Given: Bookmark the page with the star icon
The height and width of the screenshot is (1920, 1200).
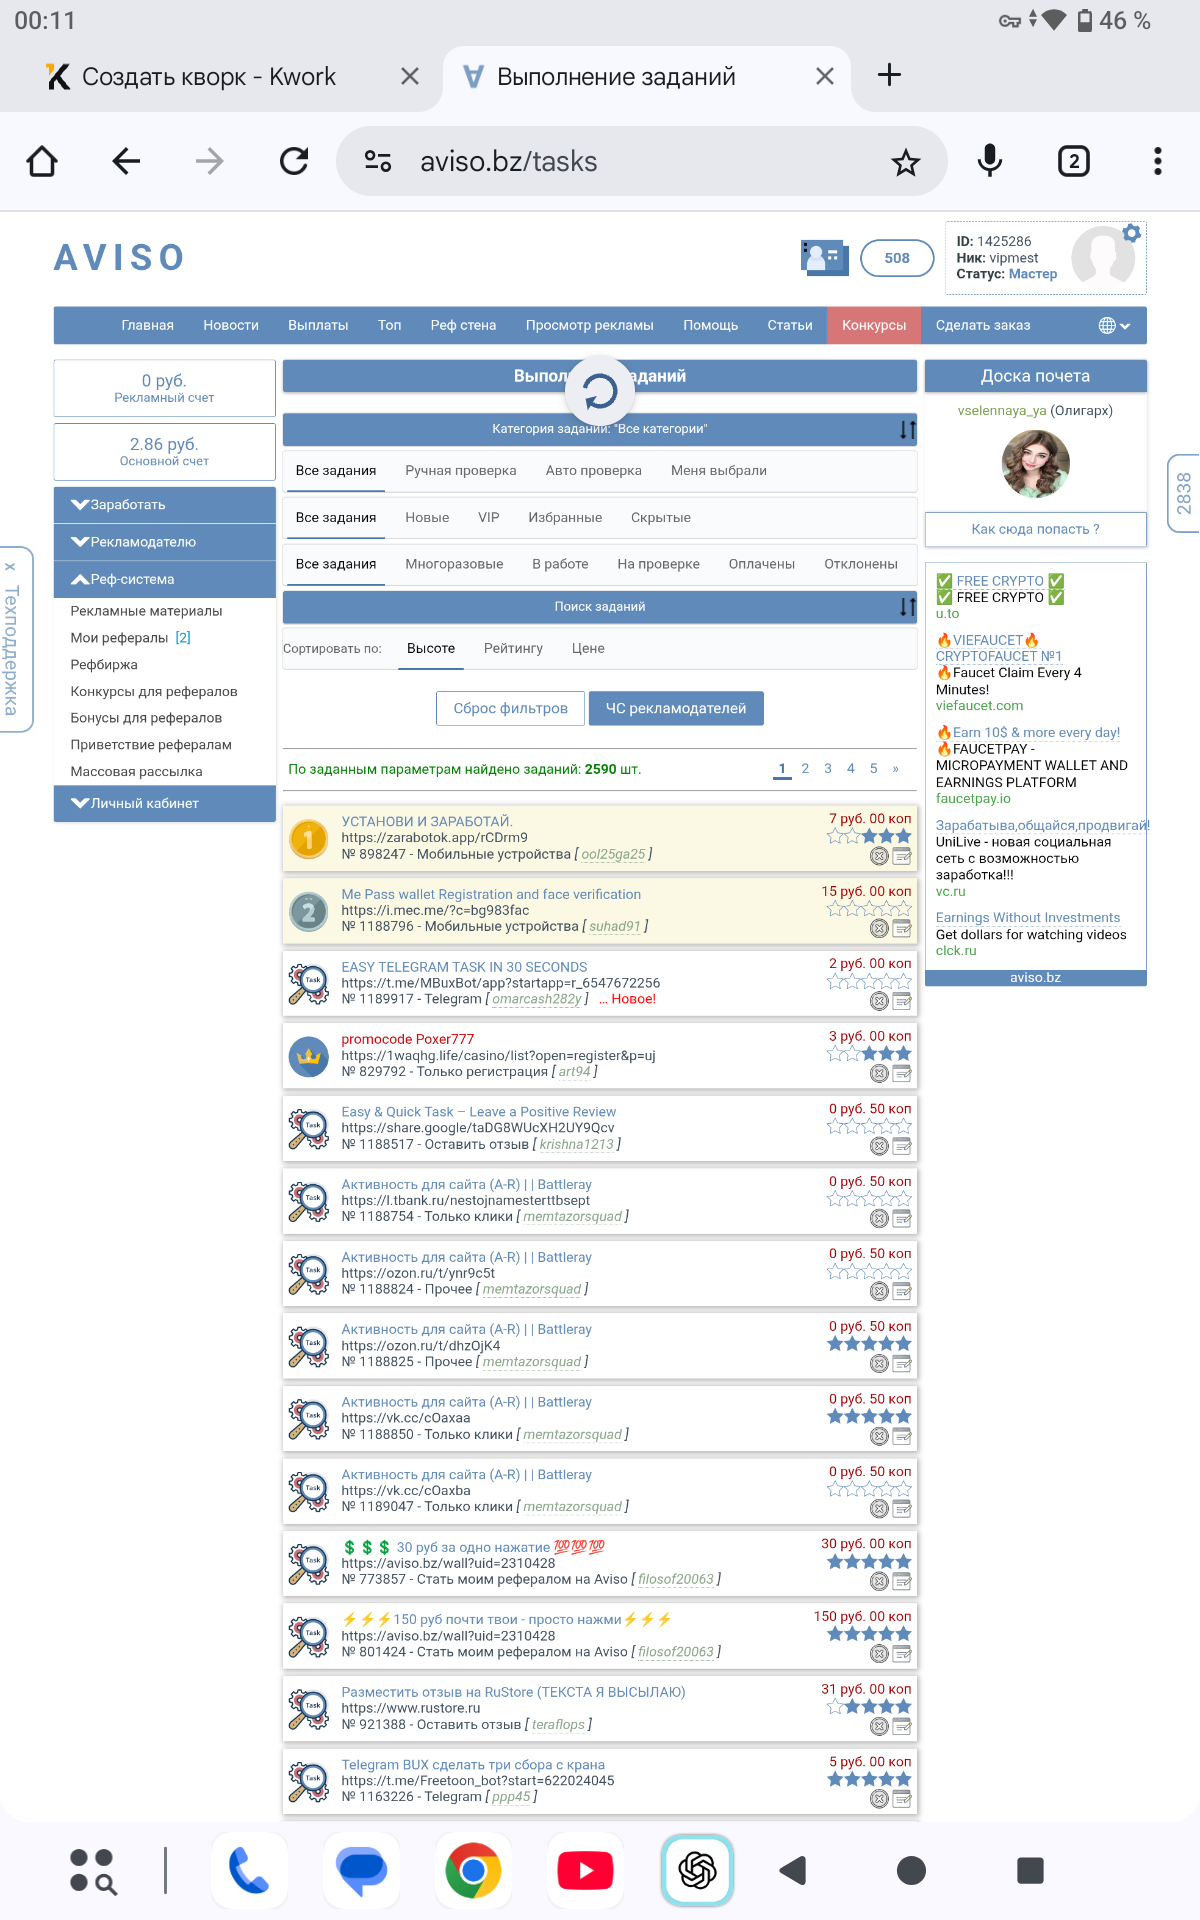Looking at the screenshot, I should 905,162.
